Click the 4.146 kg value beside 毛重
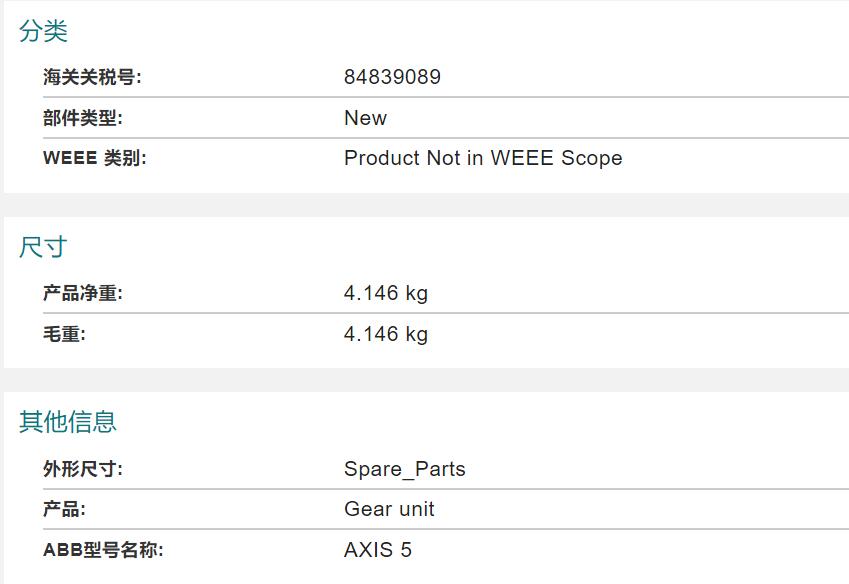The width and height of the screenshot is (849, 584). click(x=386, y=334)
